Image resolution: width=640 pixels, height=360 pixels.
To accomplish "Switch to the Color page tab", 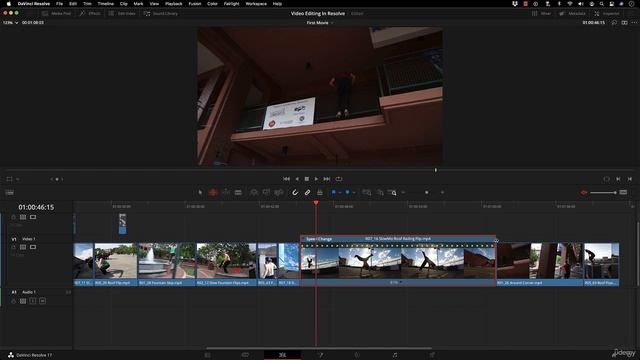I will click(357, 355).
